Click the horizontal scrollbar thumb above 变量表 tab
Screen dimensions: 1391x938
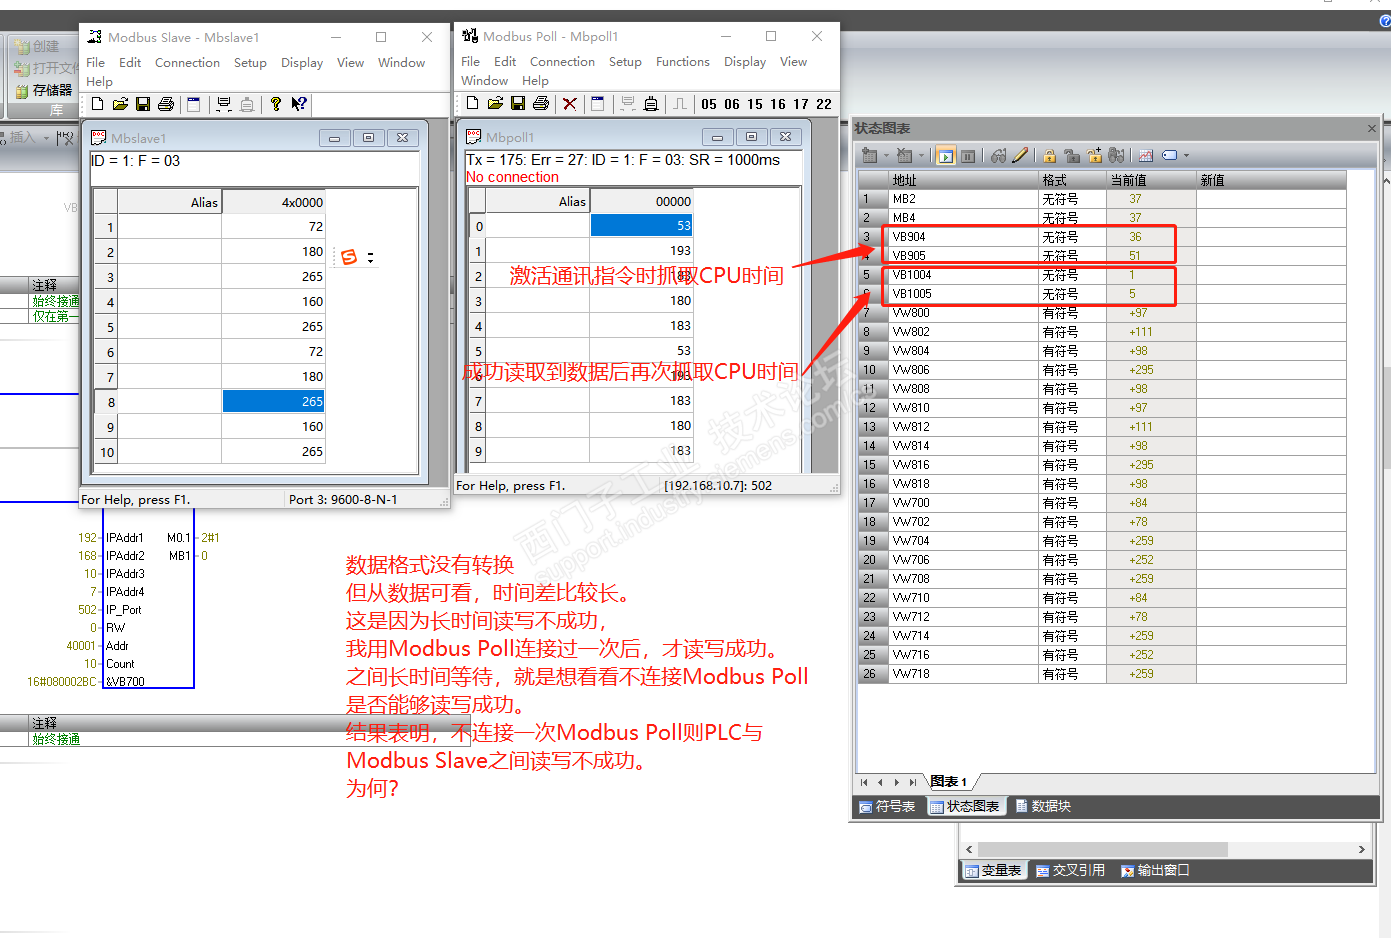tap(1102, 849)
